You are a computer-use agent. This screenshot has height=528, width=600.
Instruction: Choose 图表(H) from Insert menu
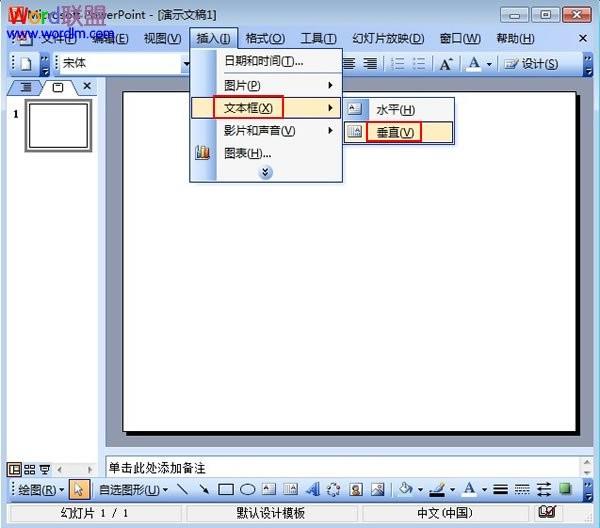[266, 153]
